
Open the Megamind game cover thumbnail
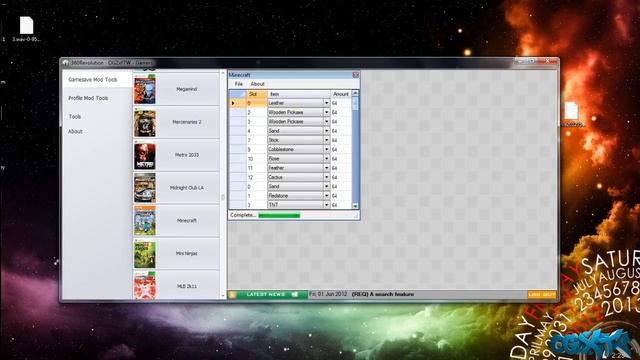144,89
